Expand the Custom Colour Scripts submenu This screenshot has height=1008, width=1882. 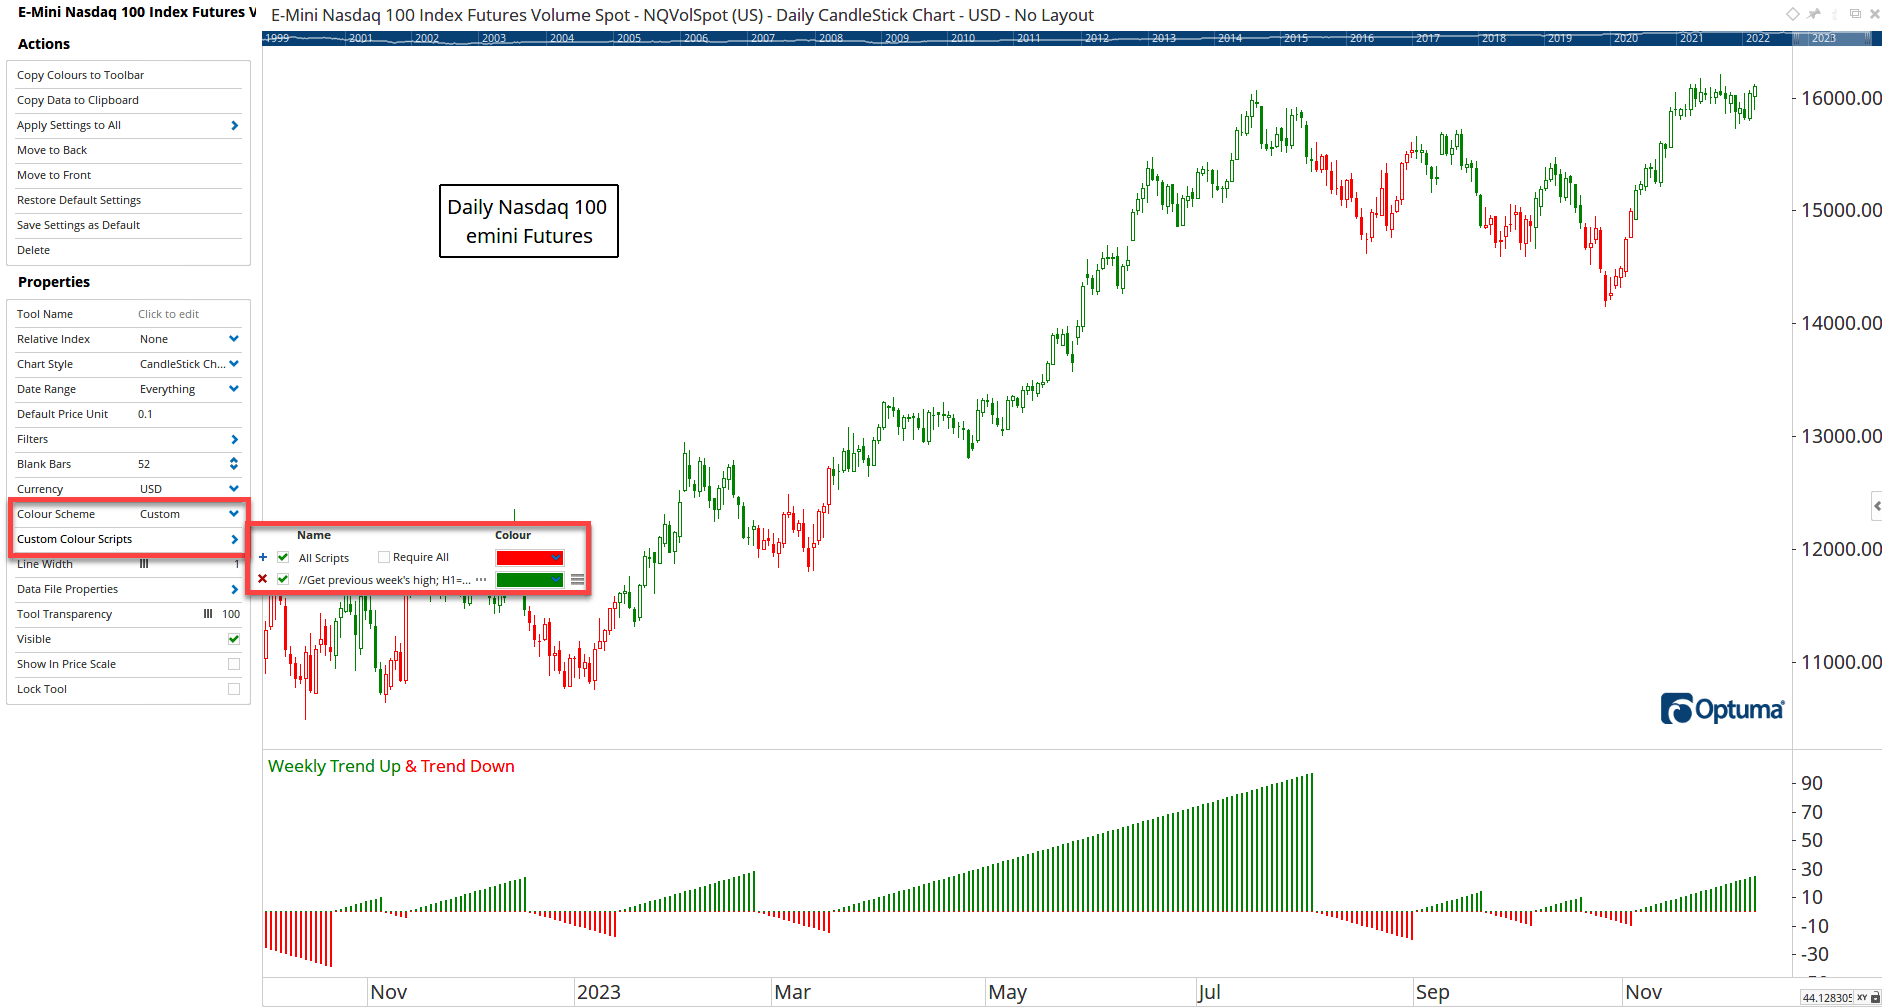[x=234, y=539]
